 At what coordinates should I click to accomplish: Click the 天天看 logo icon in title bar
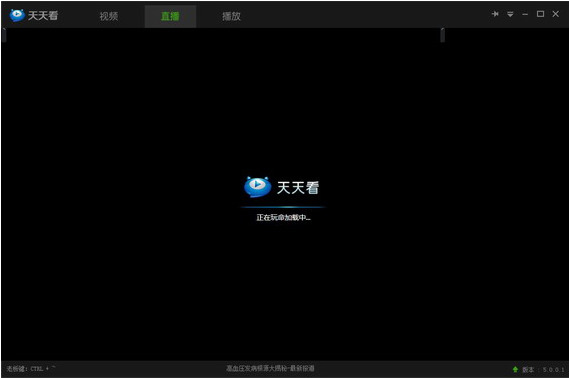coord(17,15)
